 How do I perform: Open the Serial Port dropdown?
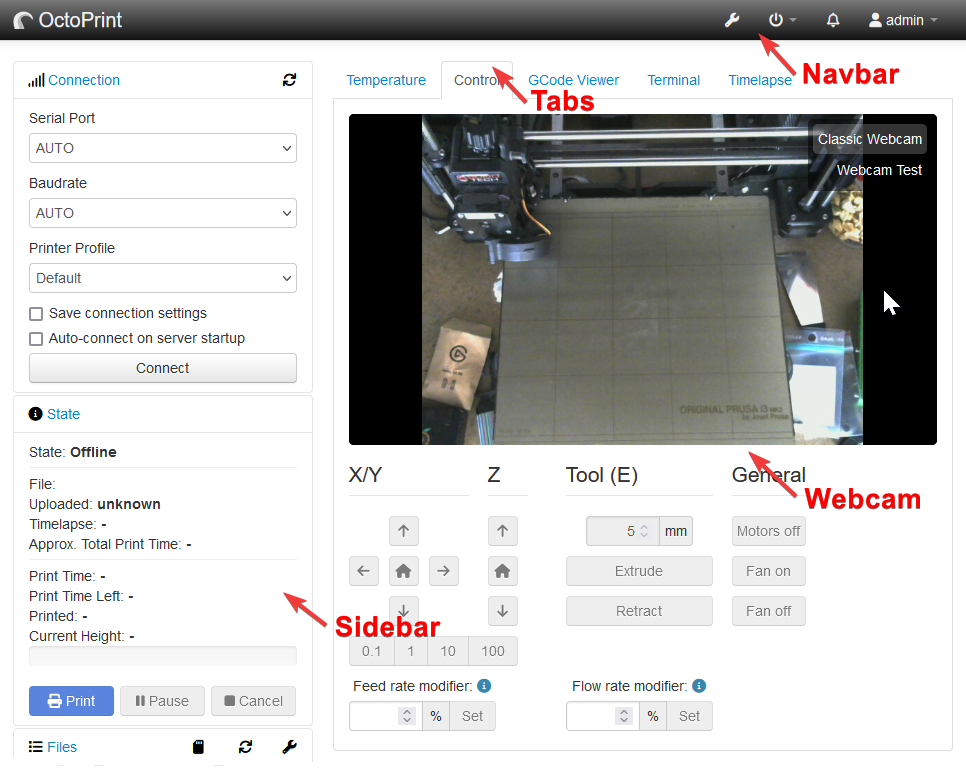click(x=163, y=148)
